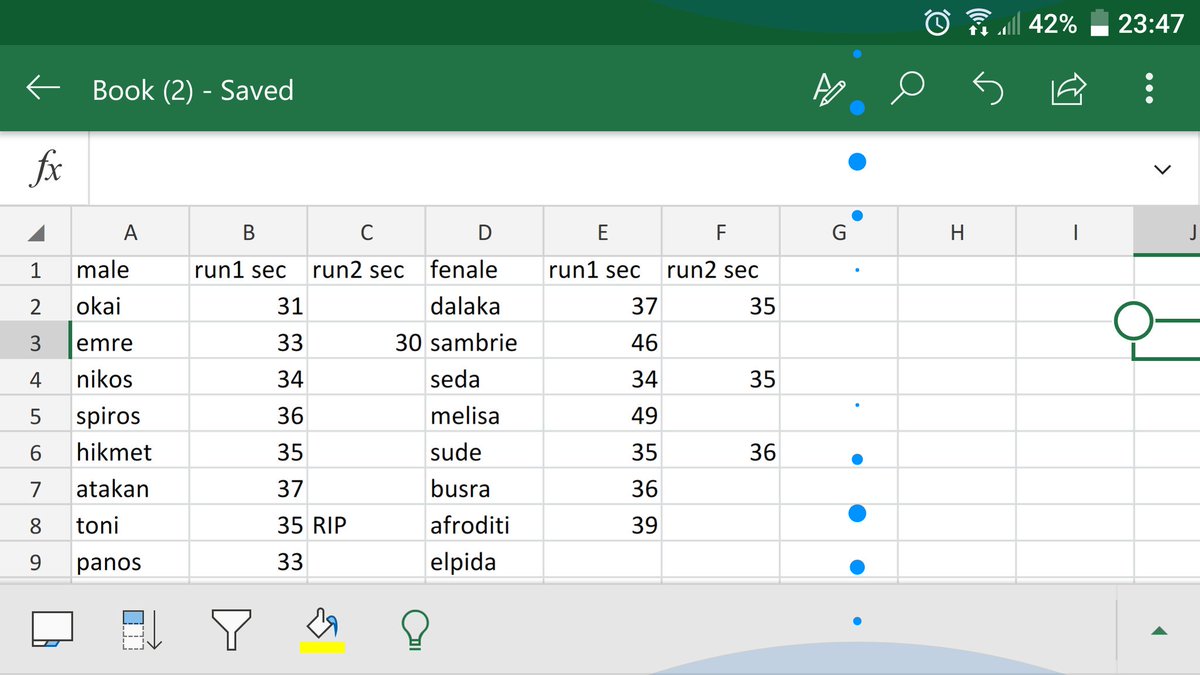Apply filter using the funnel icon
This screenshot has height=675, width=1200.
(231, 630)
